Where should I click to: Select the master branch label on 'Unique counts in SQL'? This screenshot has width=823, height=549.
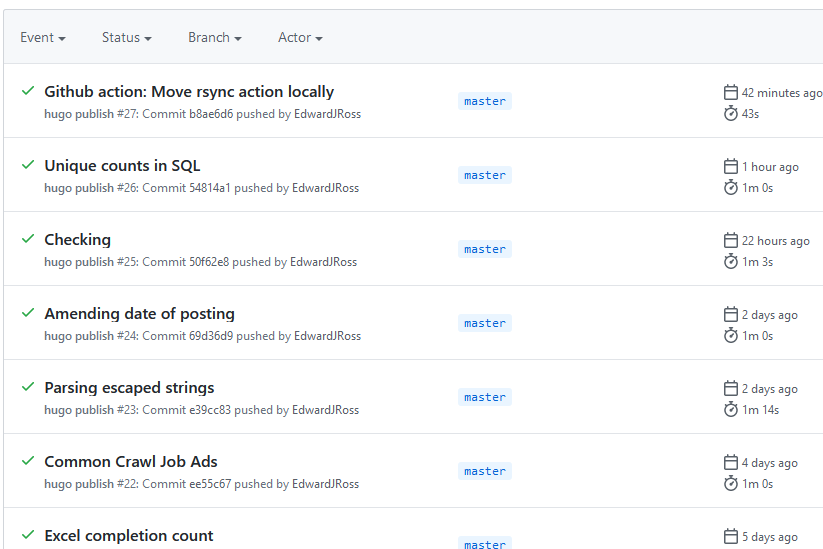click(x=484, y=175)
